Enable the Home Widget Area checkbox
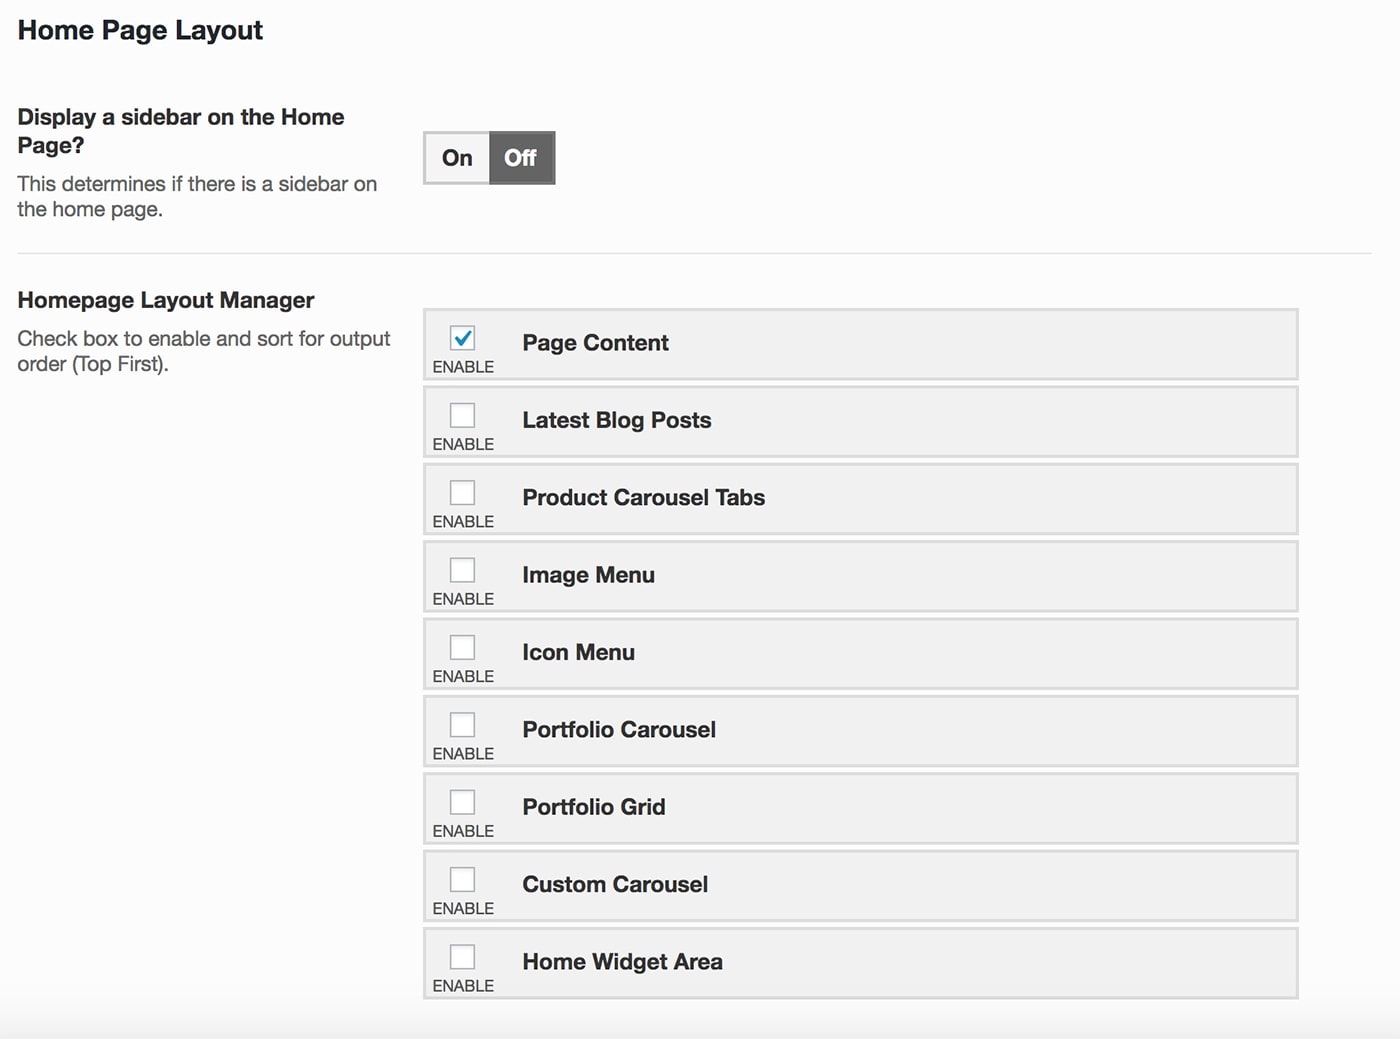Viewport: 1400px width, 1039px height. point(462,956)
